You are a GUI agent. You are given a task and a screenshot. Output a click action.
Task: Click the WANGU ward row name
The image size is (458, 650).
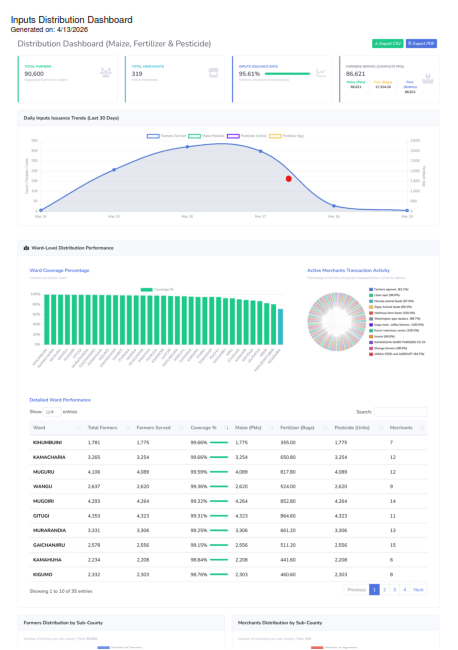pos(42,486)
